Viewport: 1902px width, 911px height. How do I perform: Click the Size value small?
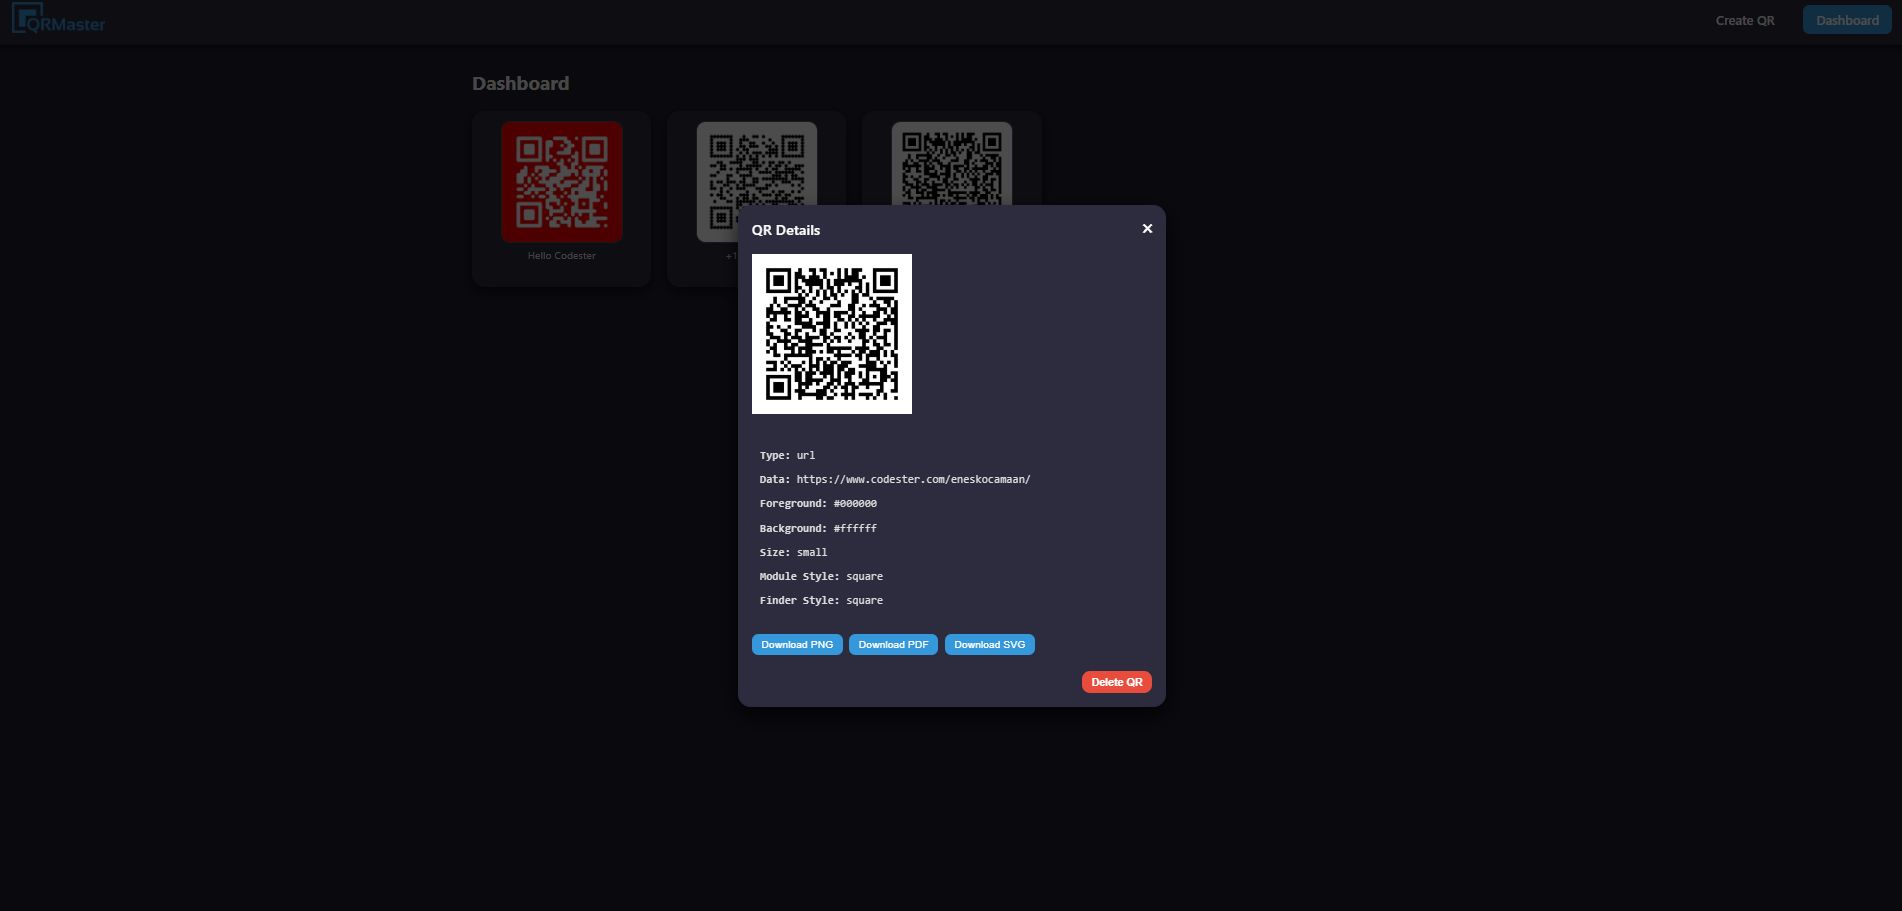812,552
